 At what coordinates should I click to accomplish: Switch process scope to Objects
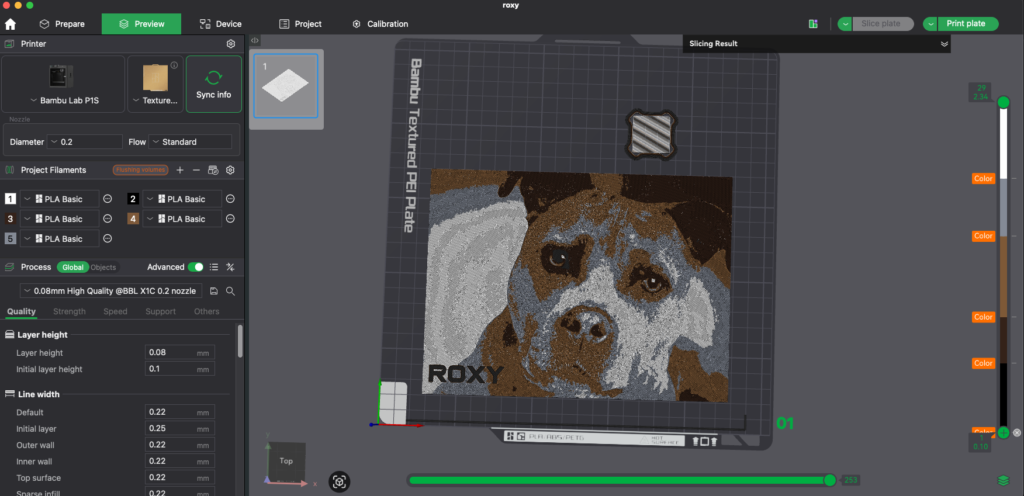click(103, 267)
